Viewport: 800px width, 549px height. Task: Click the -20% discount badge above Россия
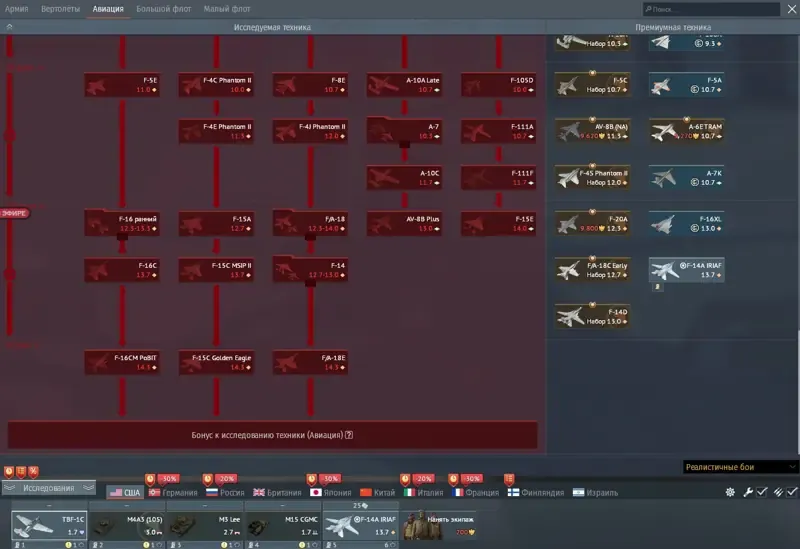pos(227,479)
